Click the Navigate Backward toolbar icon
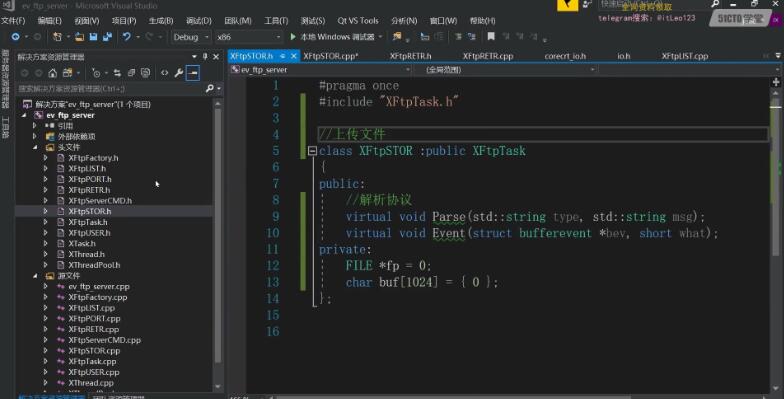784x399 pixels. point(16,37)
